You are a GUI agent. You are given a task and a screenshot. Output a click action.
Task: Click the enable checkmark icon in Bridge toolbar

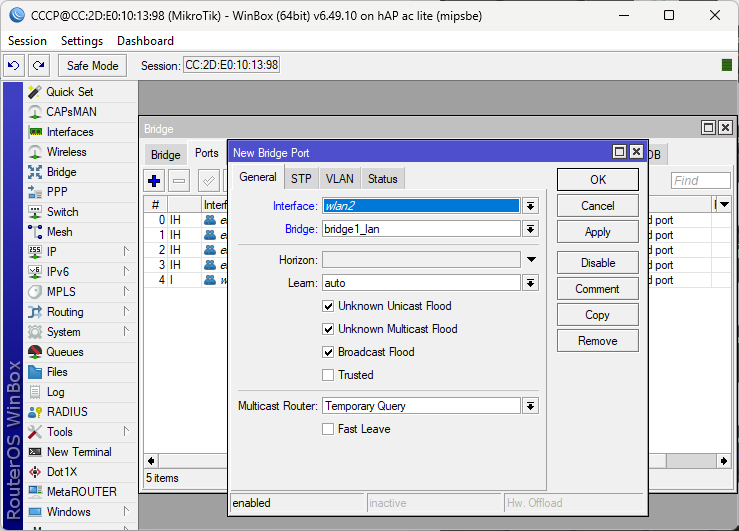click(x=208, y=181)
